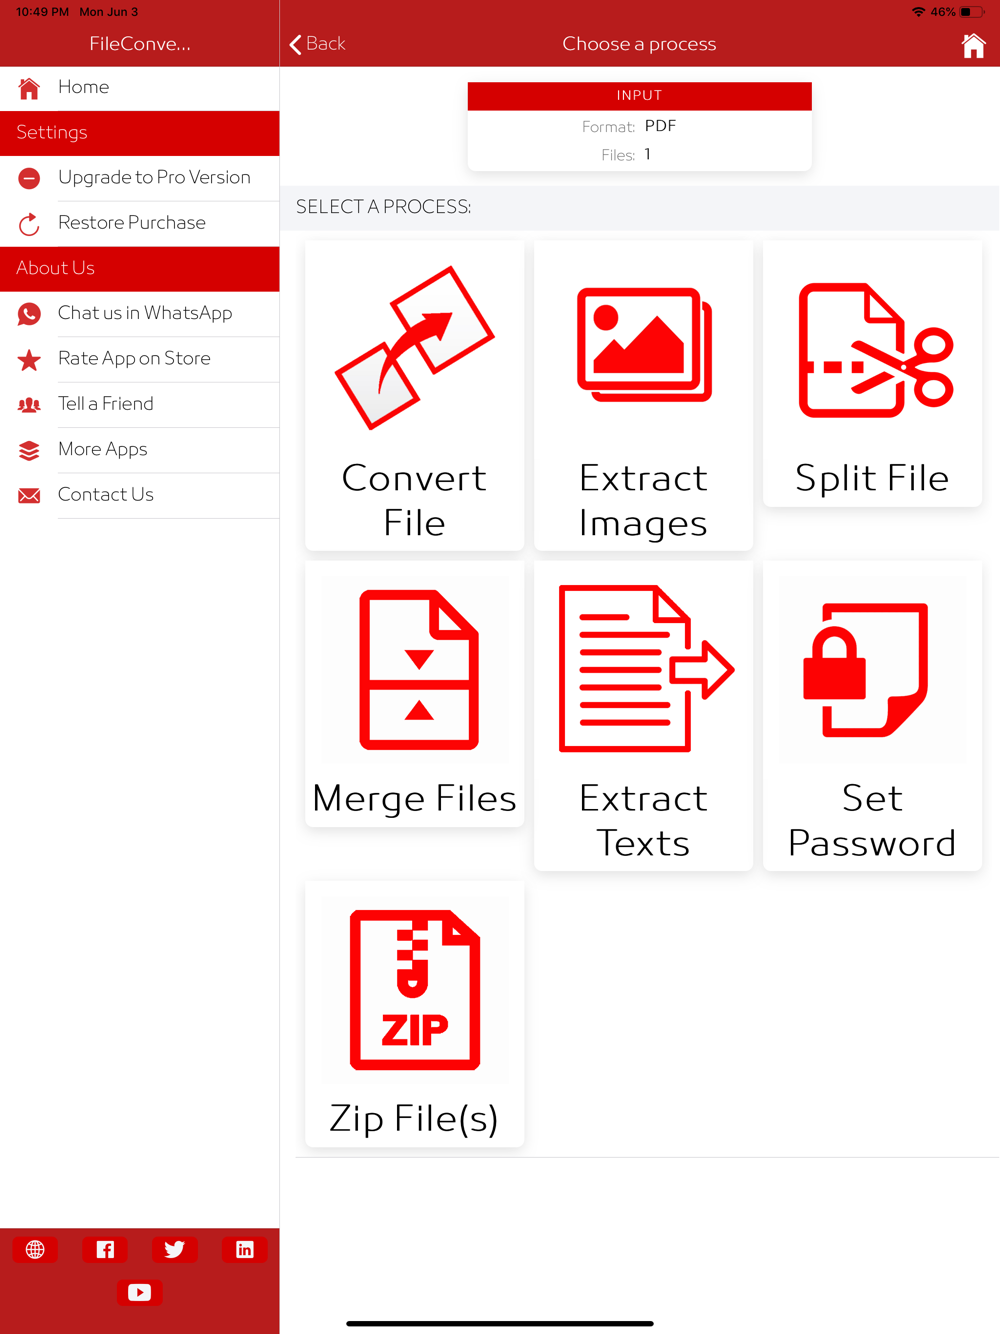This screenshot has height=1334, width=1000.
Task: Select the Extract Texts document icon
Action: 646,668
